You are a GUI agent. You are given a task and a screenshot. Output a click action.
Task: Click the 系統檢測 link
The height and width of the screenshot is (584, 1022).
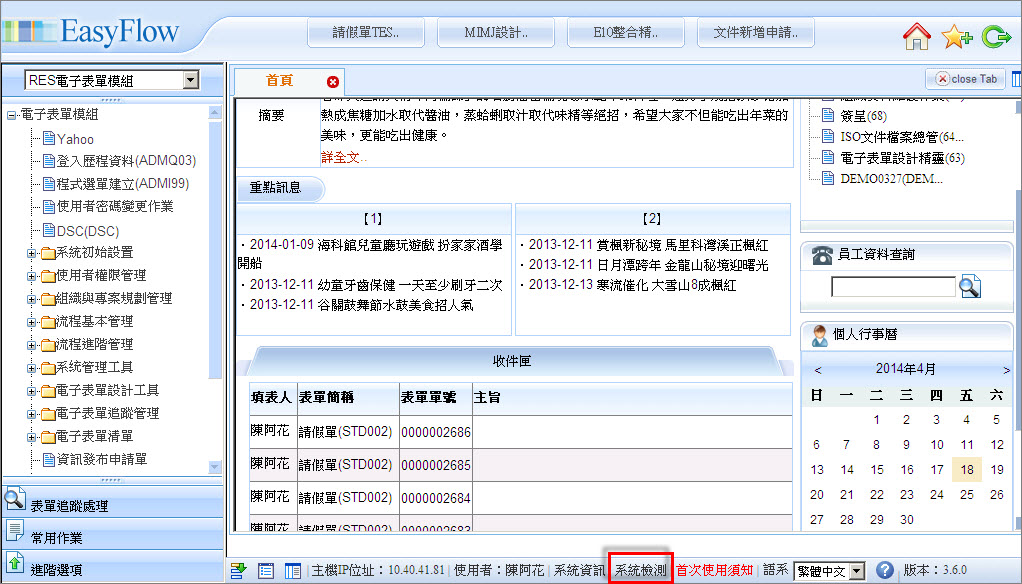(640, 570)
